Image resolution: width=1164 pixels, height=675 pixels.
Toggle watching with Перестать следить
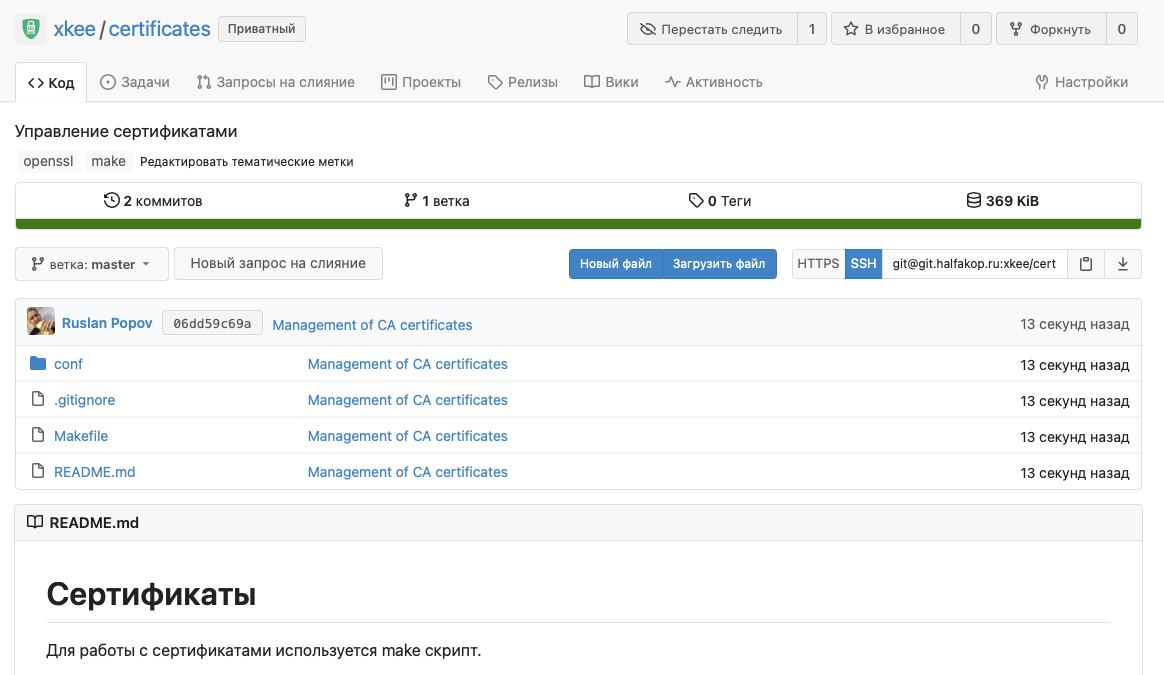(x=711, y=29)
